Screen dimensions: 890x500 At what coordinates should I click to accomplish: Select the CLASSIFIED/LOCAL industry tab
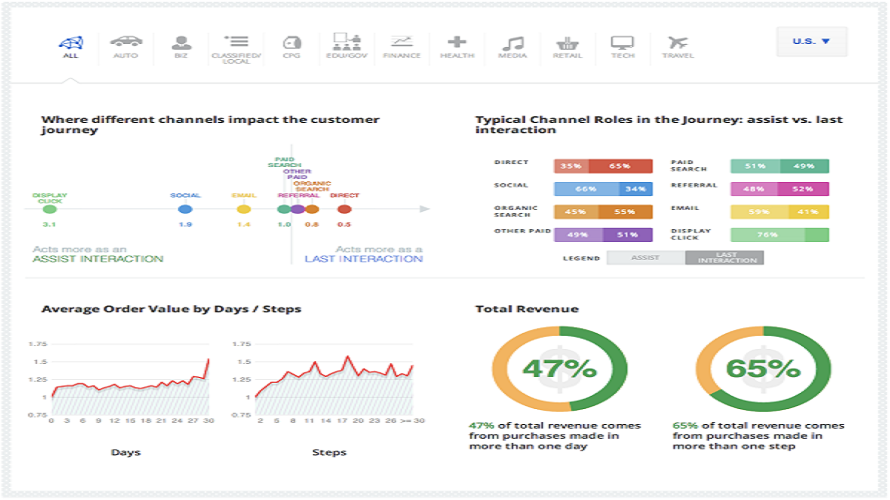coord(236,49)
